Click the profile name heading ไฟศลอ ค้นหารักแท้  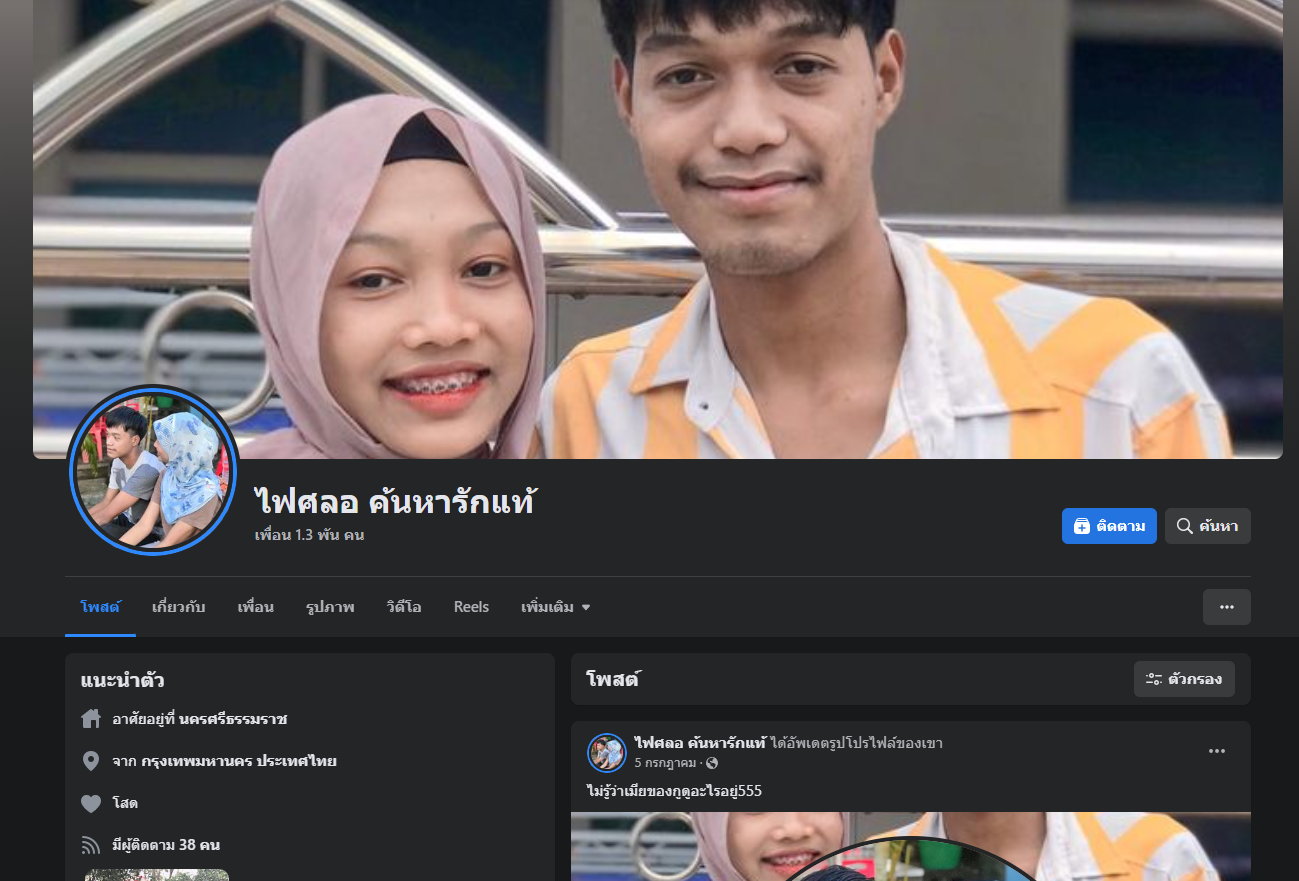(x=395, y=501)
